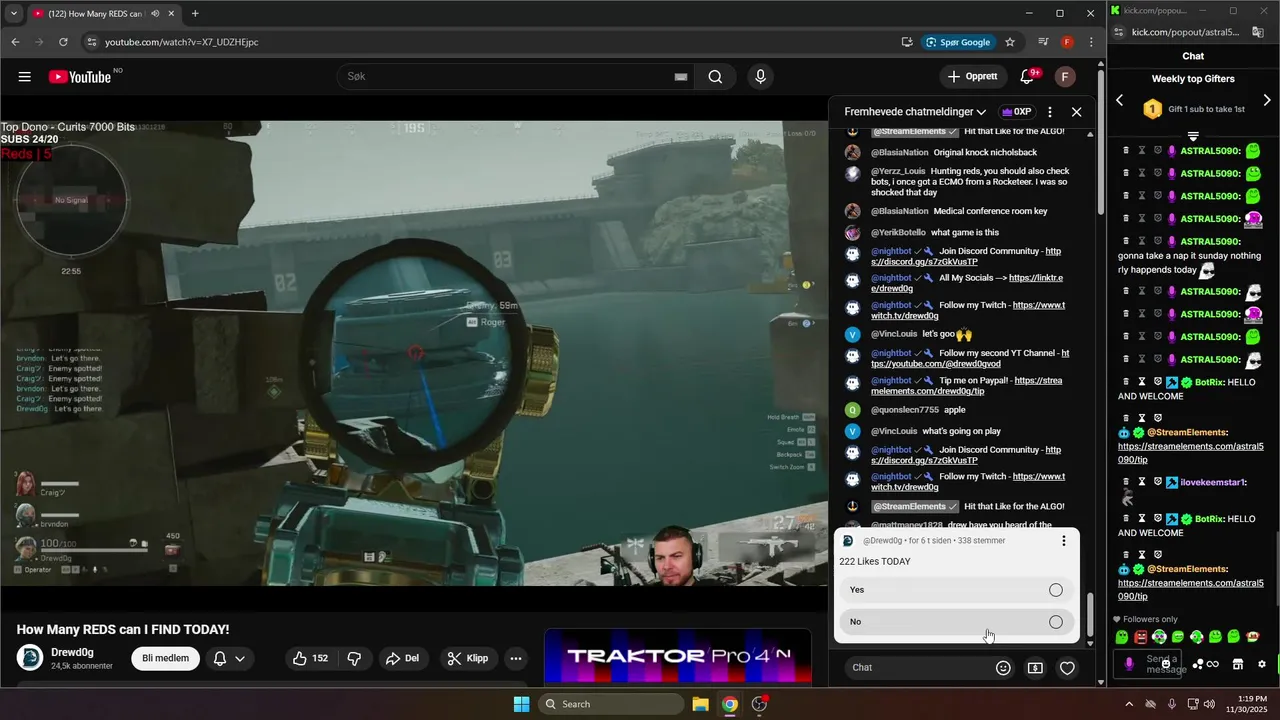Image resolution: width=1280 pixels, height=720 pixels.
Task: Open Chrome tab search dropdown
Action: pos(13,14)
